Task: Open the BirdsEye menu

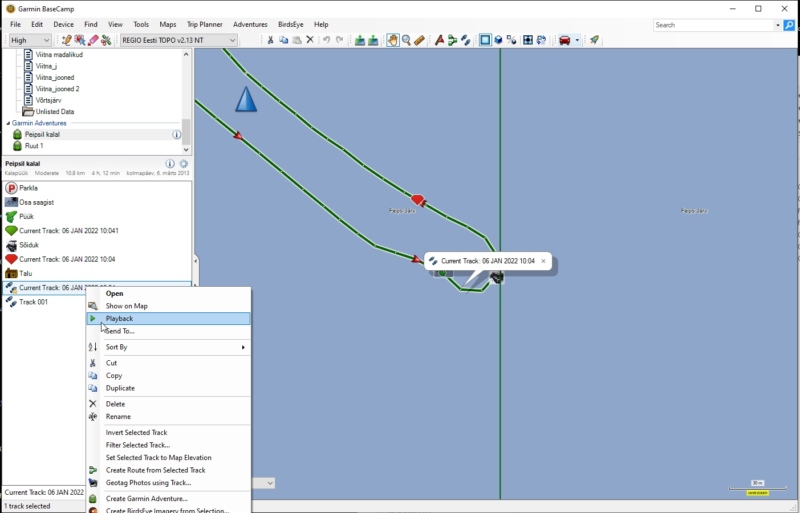Action: point(290,25)
